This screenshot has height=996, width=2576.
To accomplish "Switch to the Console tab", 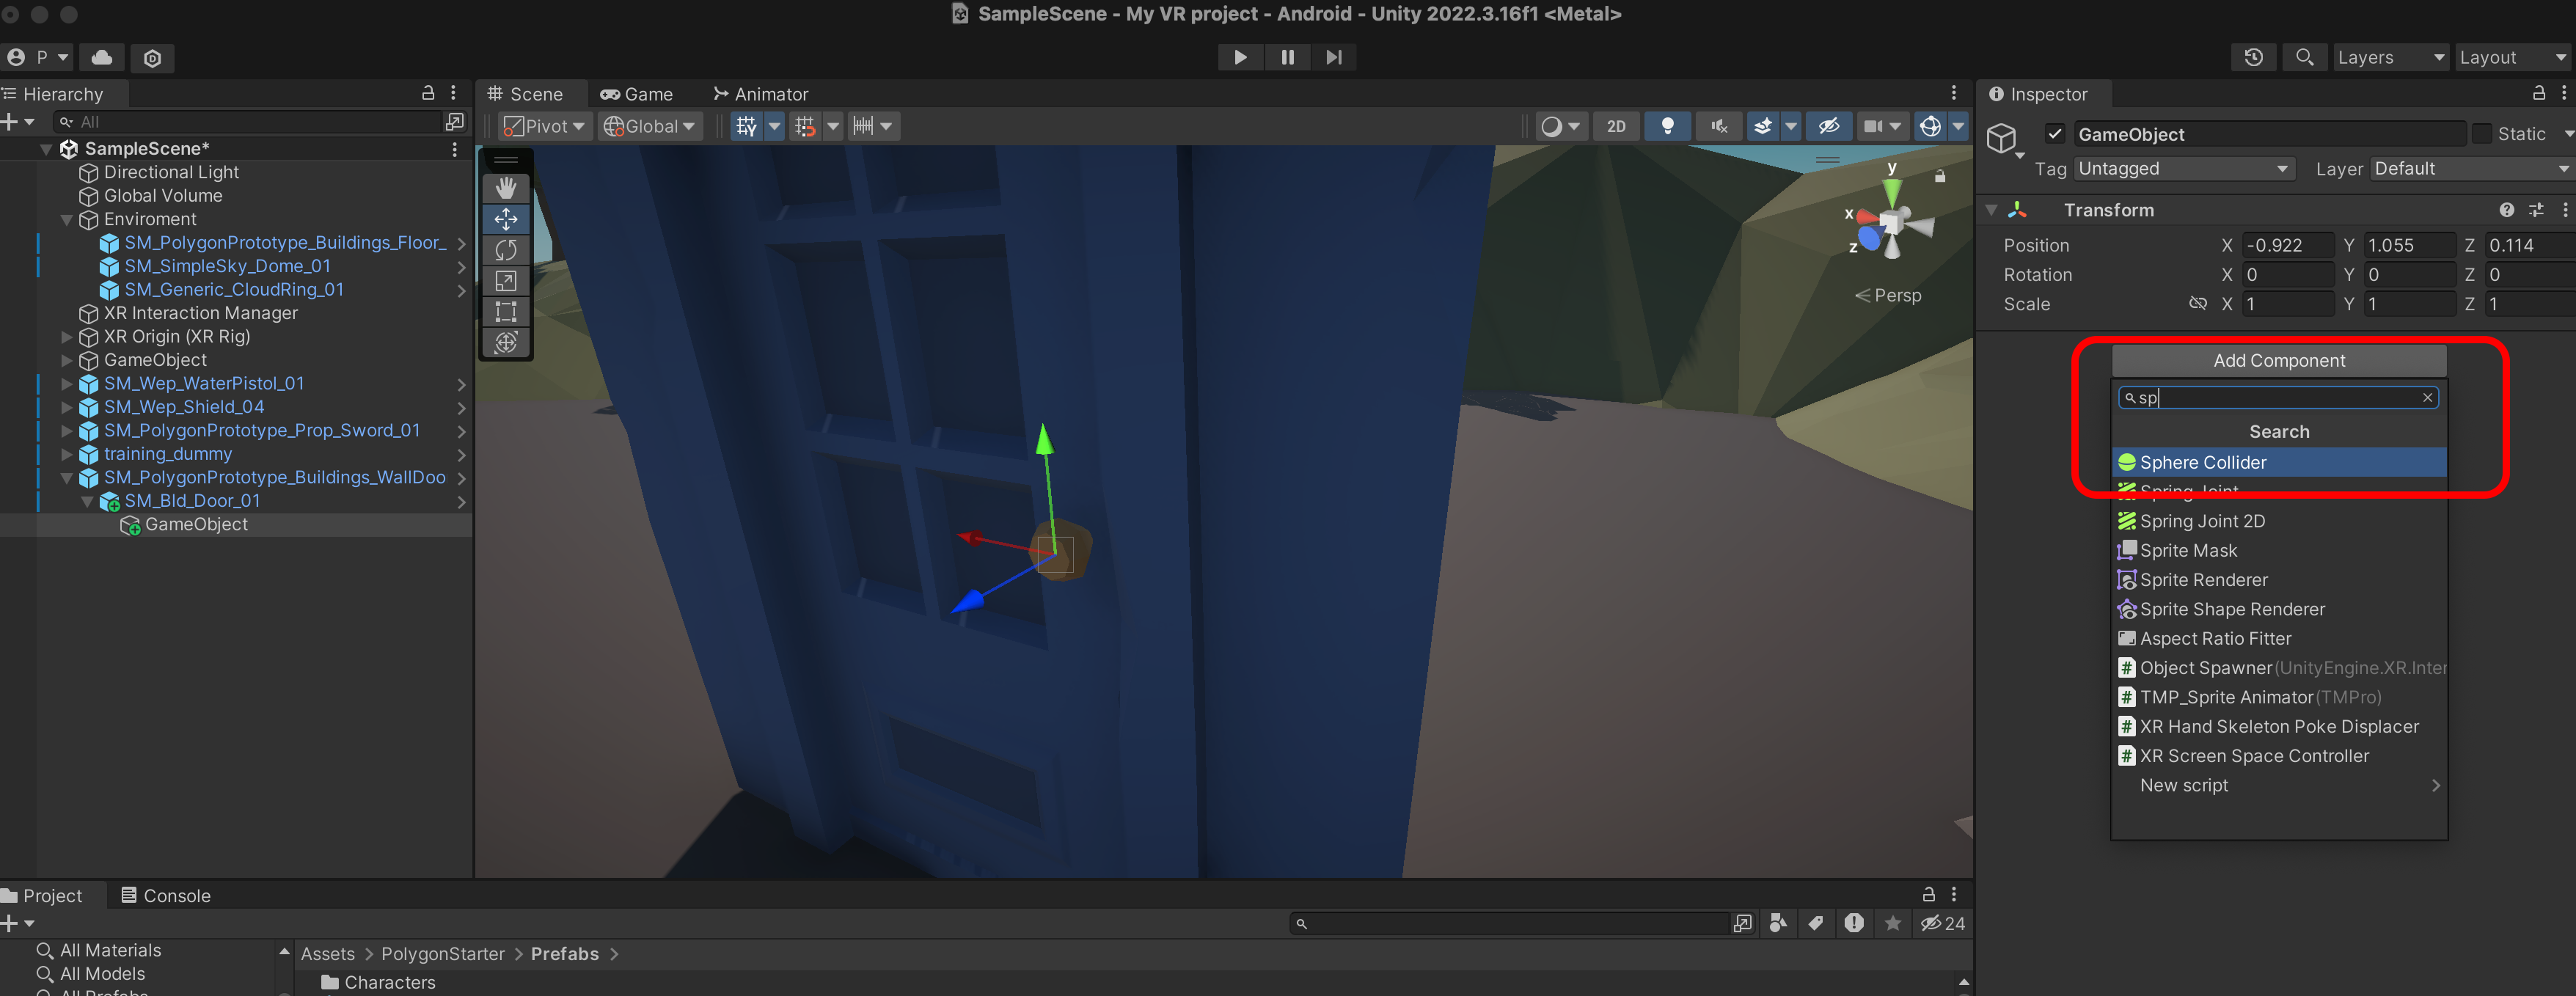I will tap(166, 895).
